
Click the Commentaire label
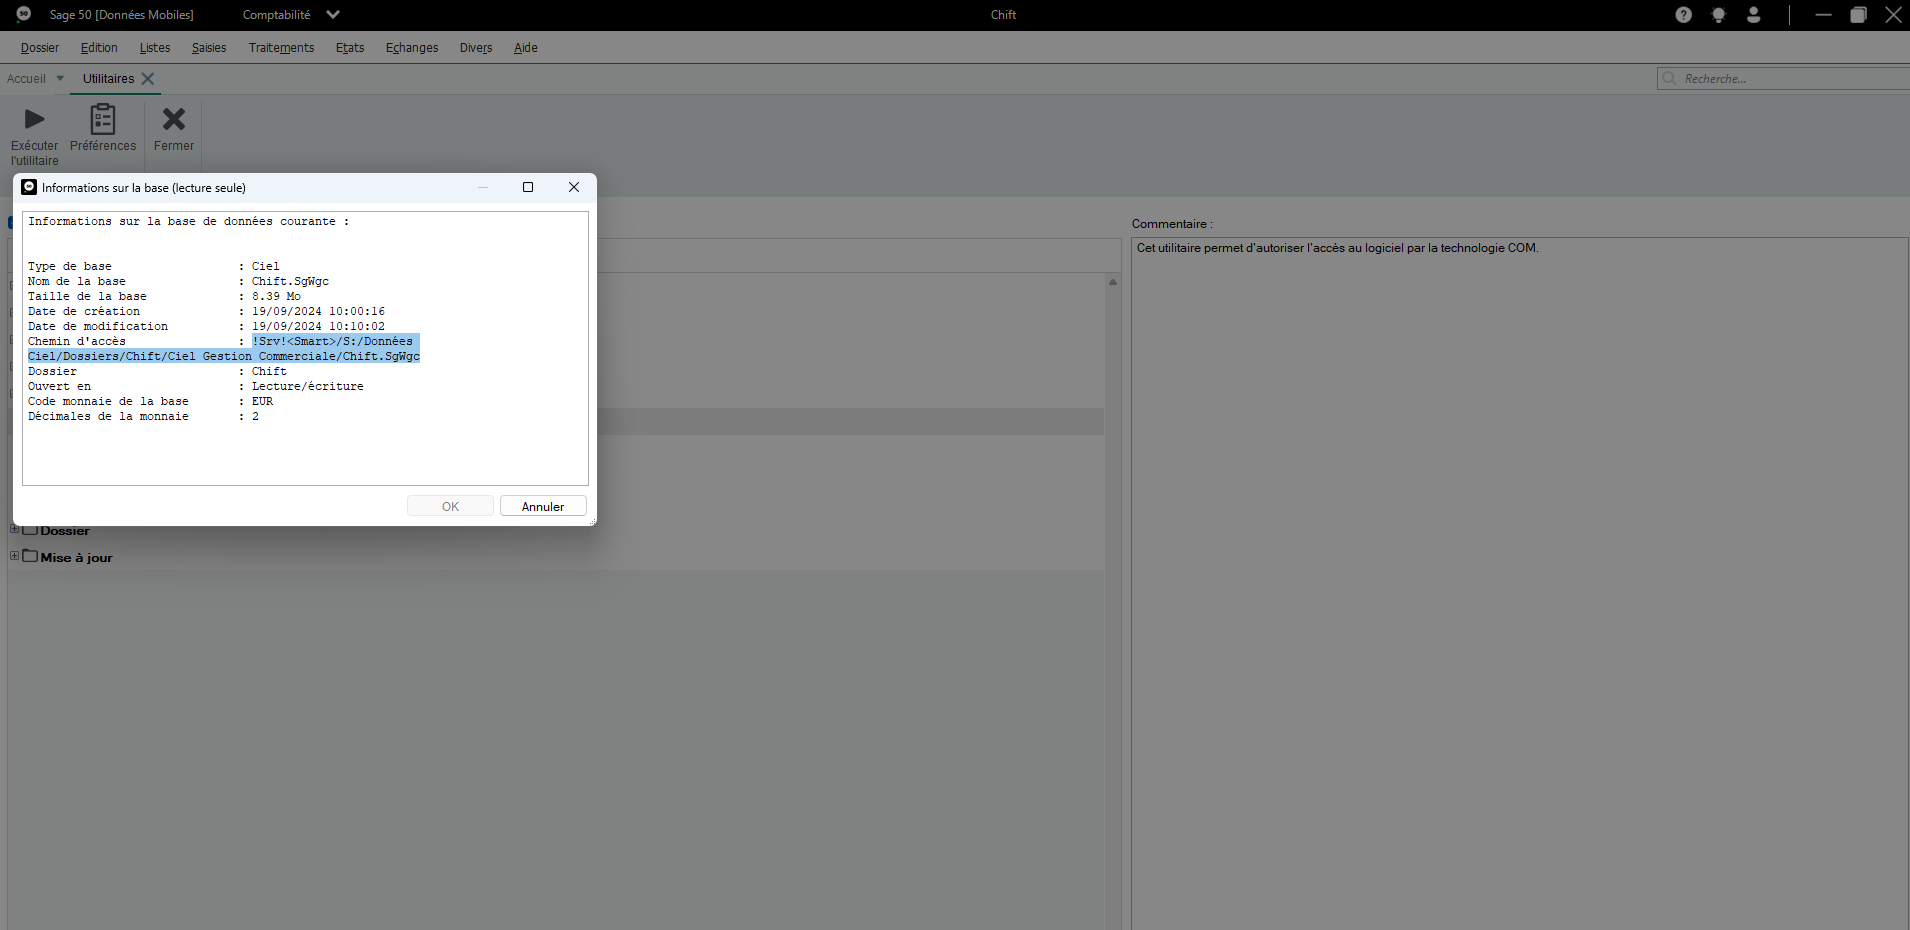point(1172,224)
